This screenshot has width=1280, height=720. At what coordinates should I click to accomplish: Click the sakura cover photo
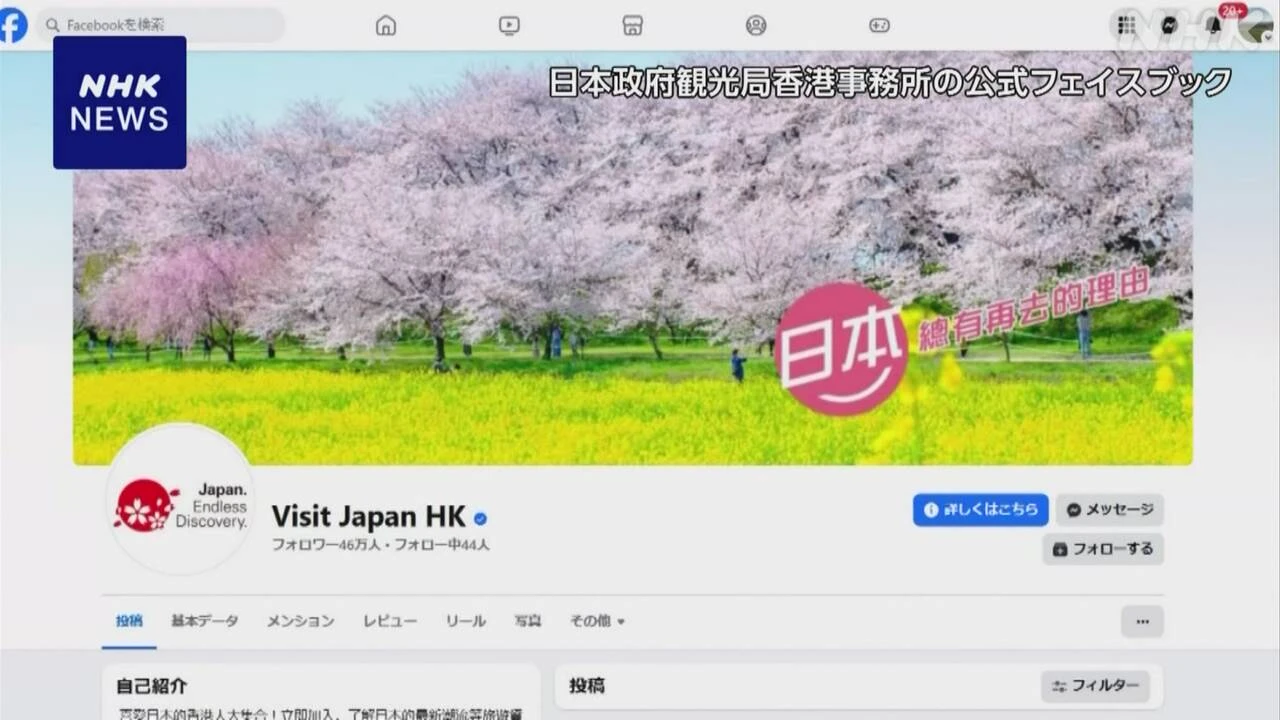click(x=632, y=258)
